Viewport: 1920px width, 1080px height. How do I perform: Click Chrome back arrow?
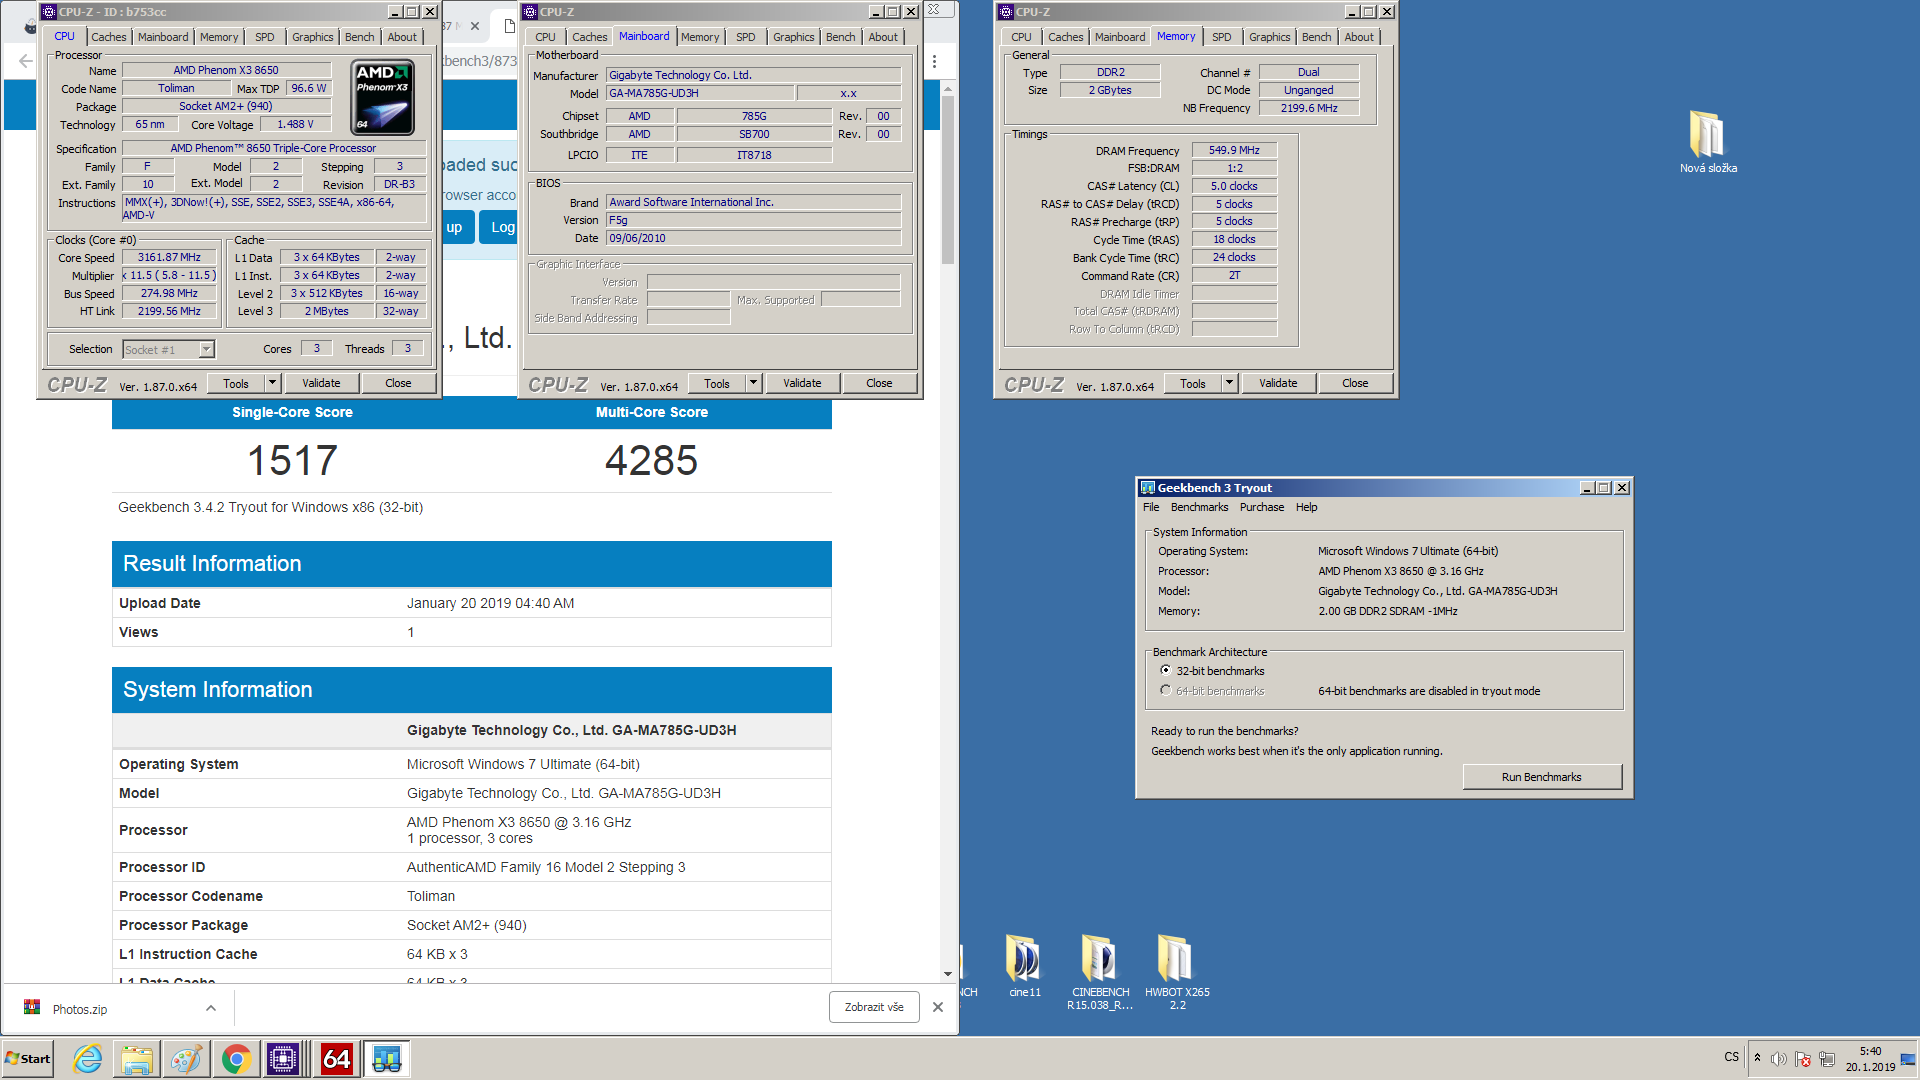[25, 61]
